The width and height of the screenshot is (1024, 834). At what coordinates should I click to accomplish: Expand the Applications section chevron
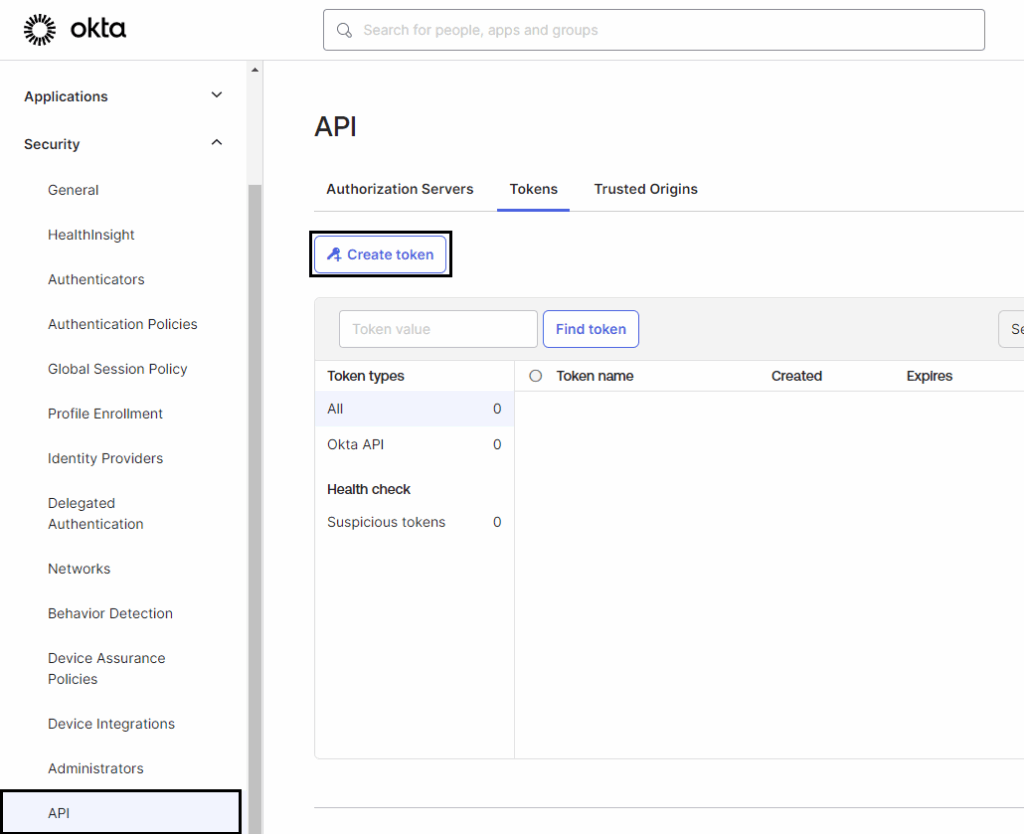coord(217,95)
